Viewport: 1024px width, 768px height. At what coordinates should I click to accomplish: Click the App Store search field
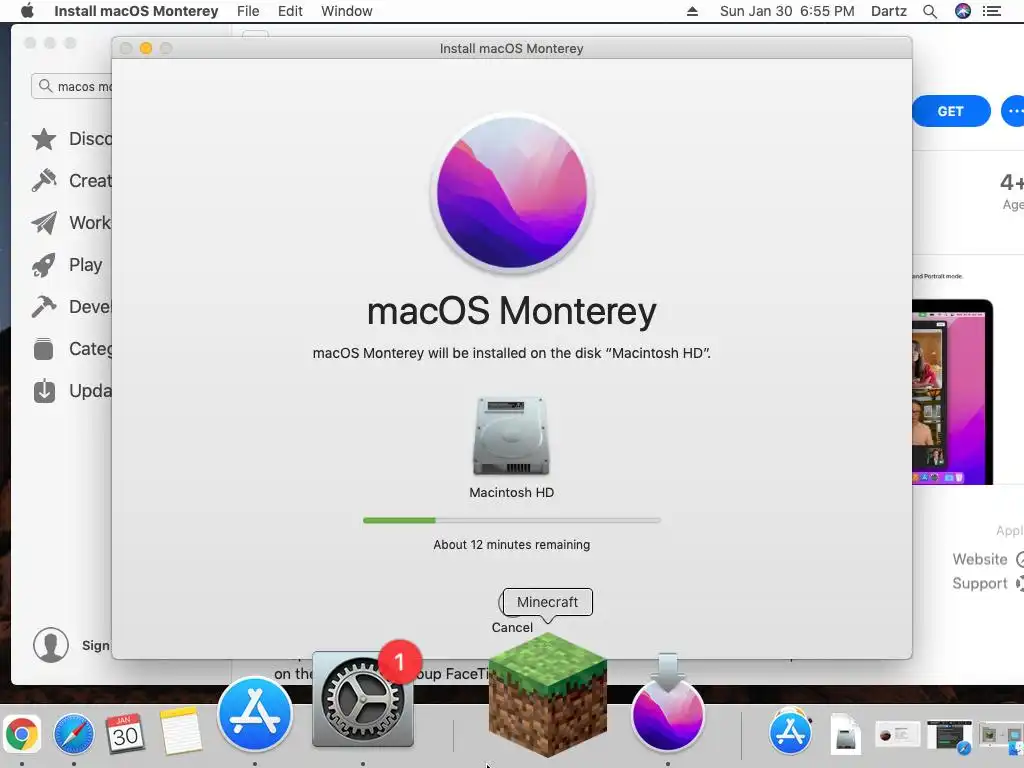tap(72, 86)
